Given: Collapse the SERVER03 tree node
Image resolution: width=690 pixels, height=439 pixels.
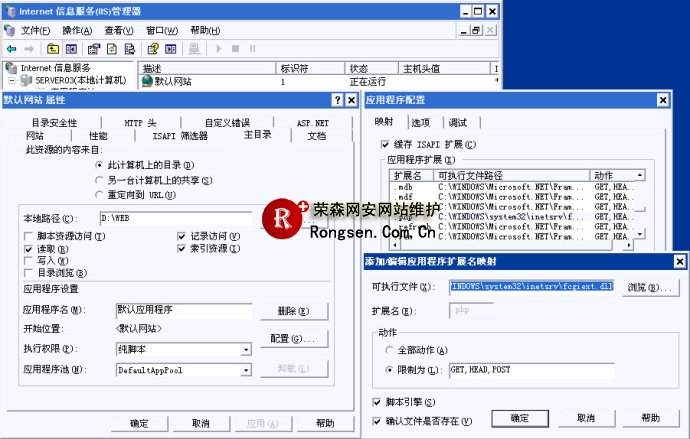Looking at the screenshot, I should pos(11,80).
